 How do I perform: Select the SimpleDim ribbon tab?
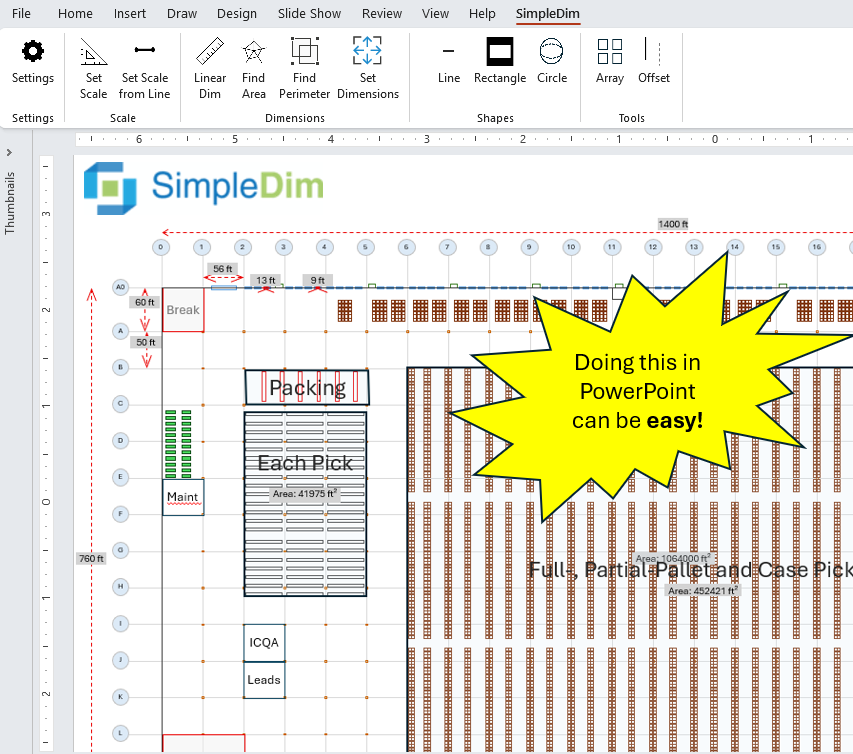click(x=547, y=14)
